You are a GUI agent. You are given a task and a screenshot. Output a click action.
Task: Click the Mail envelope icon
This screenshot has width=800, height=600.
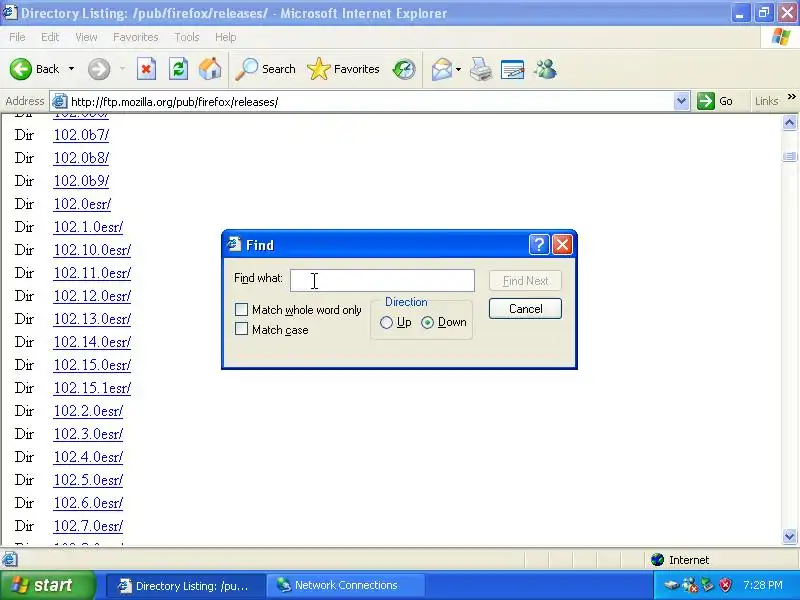(x=442, y=69)
